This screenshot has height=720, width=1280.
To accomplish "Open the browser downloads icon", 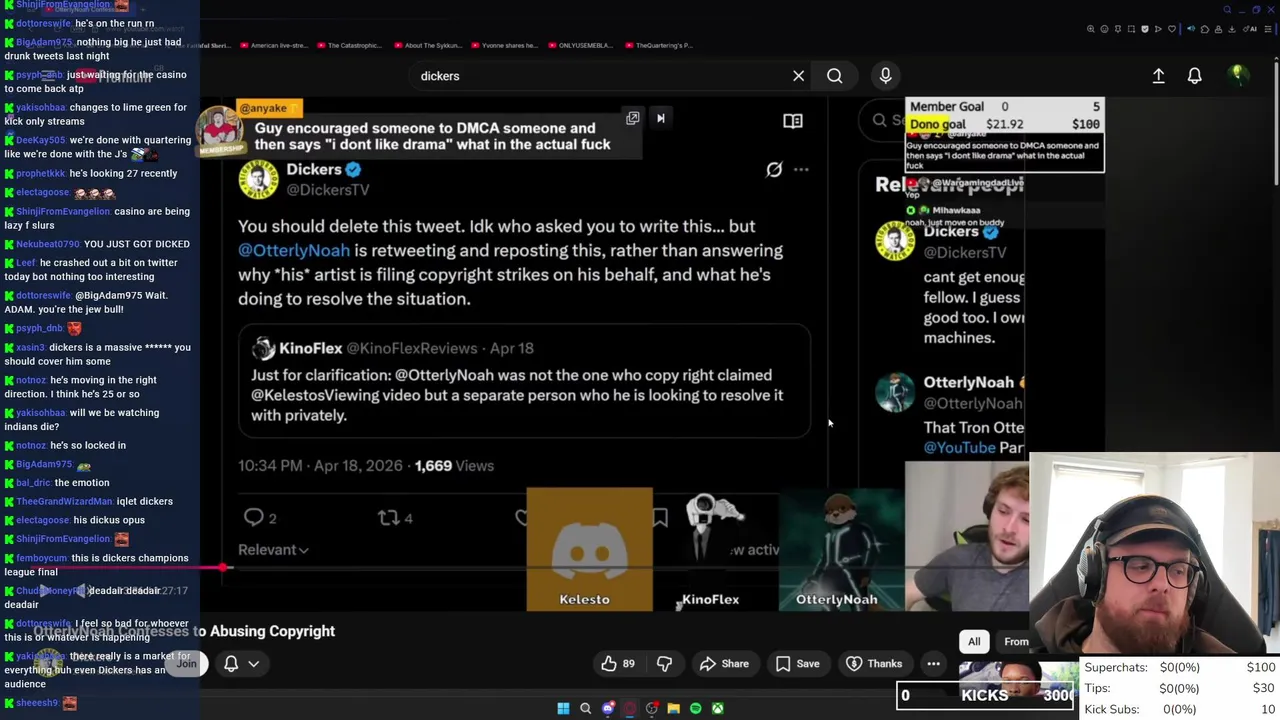I will (x=1231, y=29).
